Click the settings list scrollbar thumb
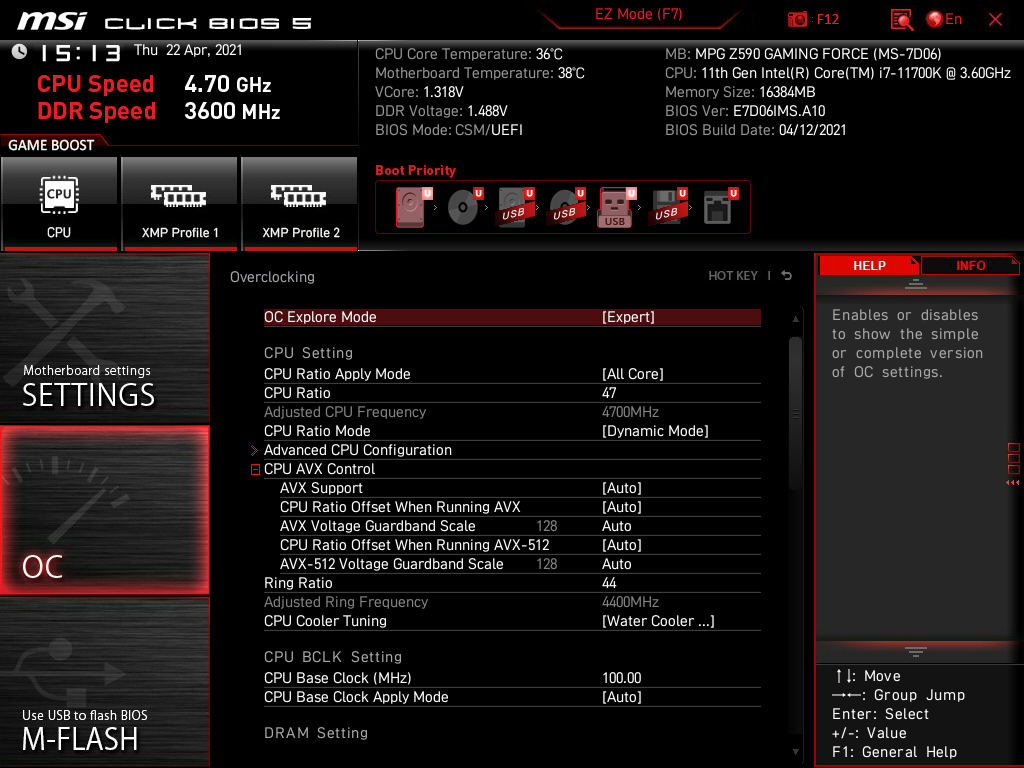 795,413
